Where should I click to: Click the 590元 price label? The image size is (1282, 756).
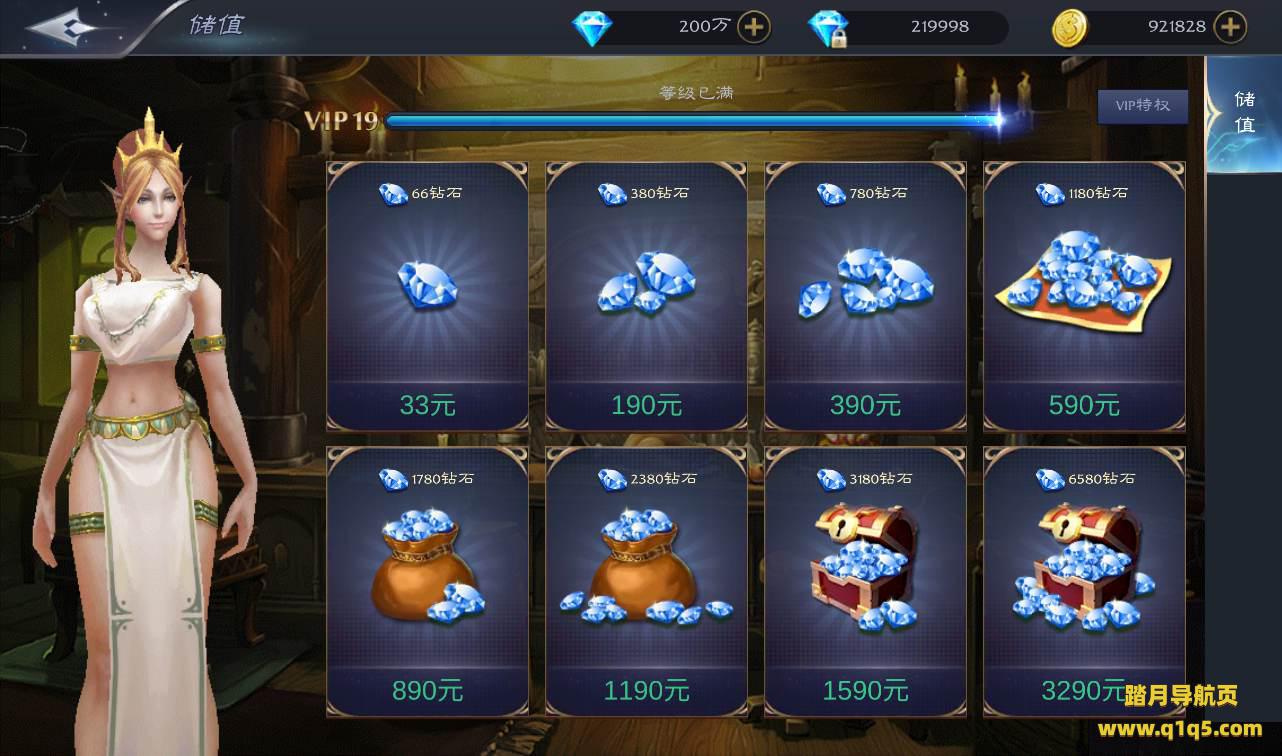pyautogui.click(x=1084, y=405)
